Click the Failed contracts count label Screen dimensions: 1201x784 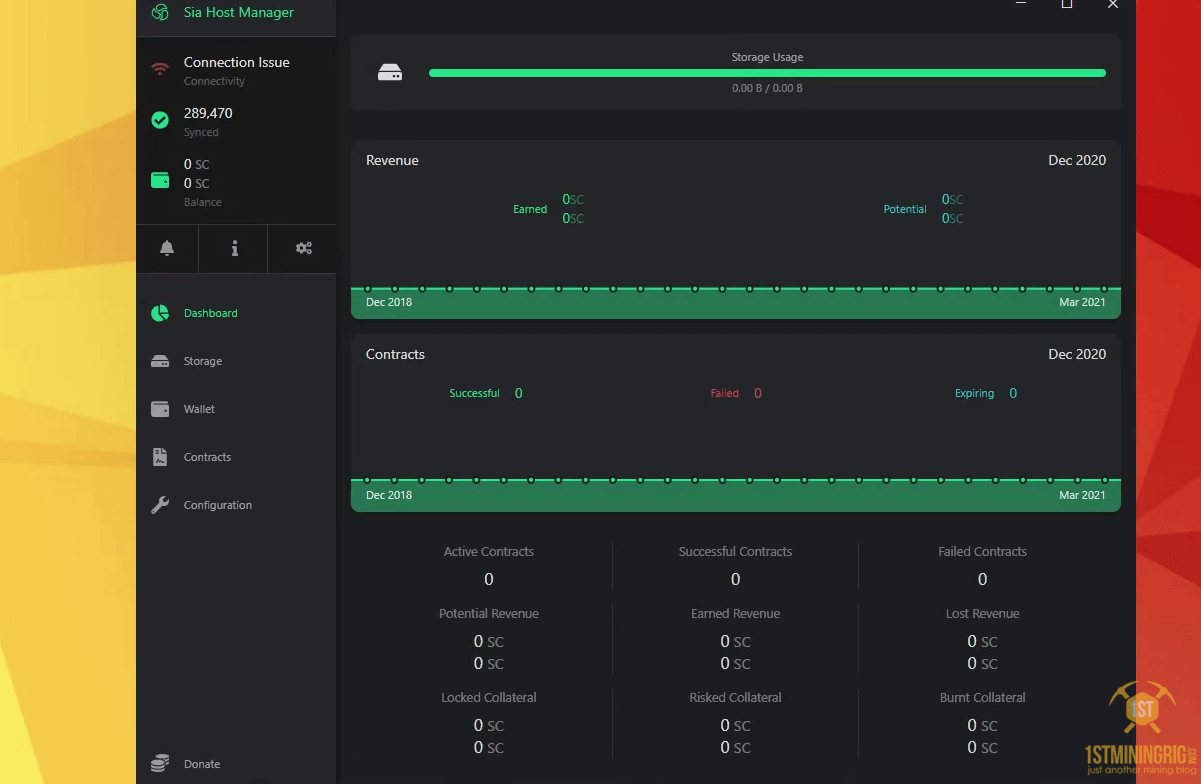tap(725, 393)
